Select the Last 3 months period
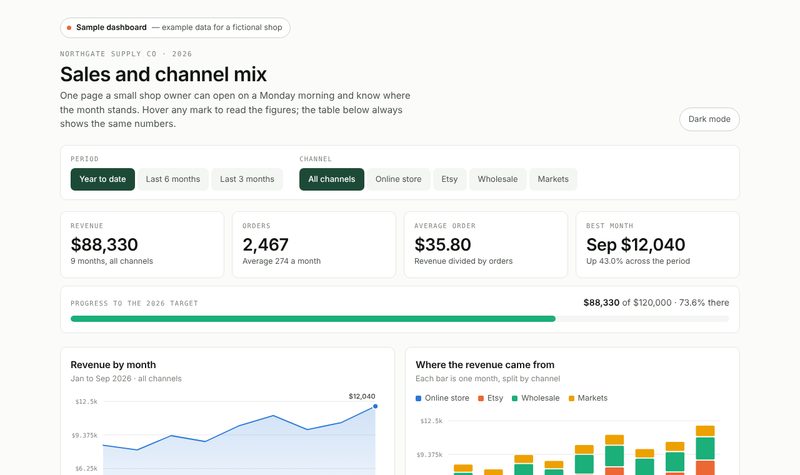 click(x=247, y=179)
